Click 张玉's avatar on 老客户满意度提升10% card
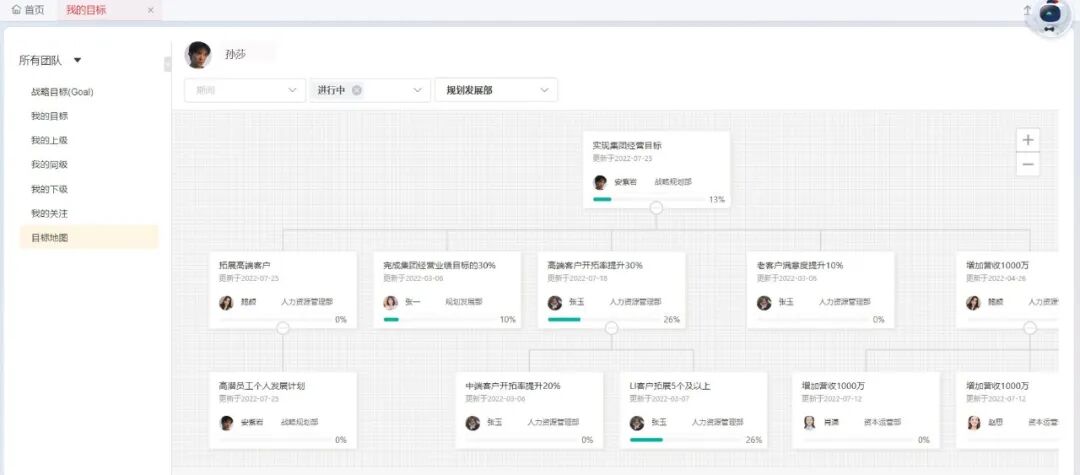1080x475 pixels. click(764, 303)
